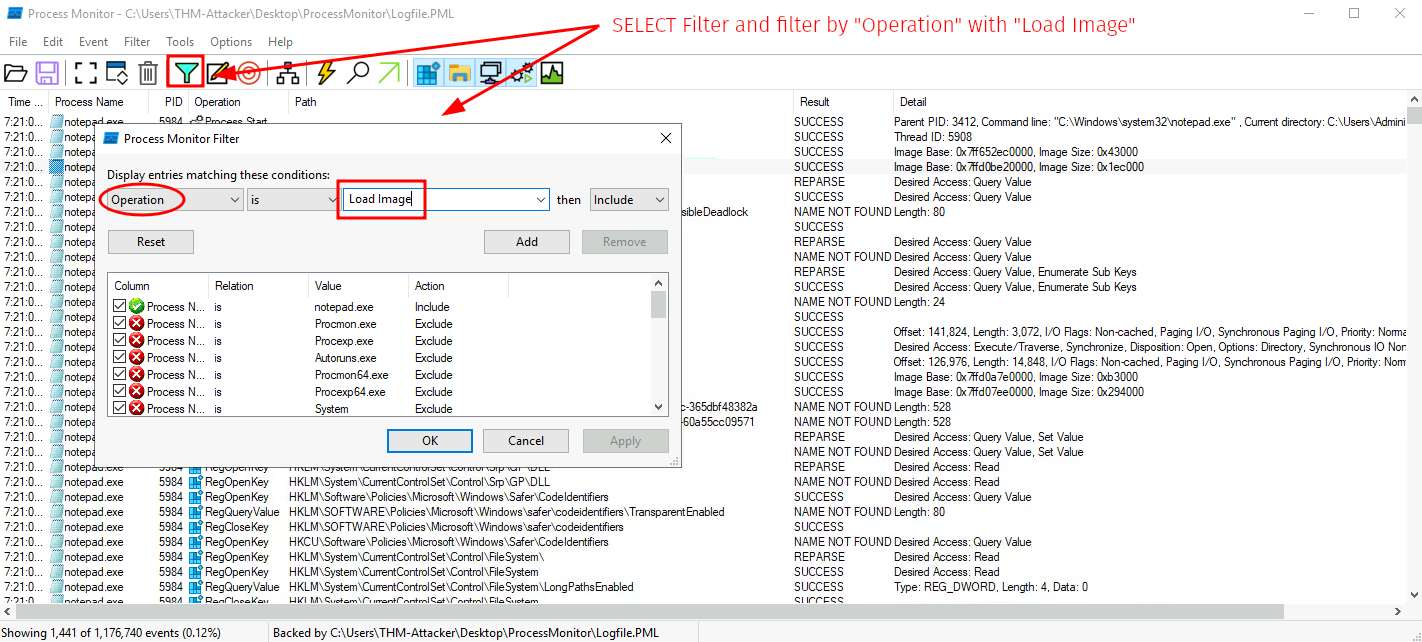Viewport: 1422px width, 642px height.
Task: Click the Capture toggle icon in toolbar
Action: (86, 73)
